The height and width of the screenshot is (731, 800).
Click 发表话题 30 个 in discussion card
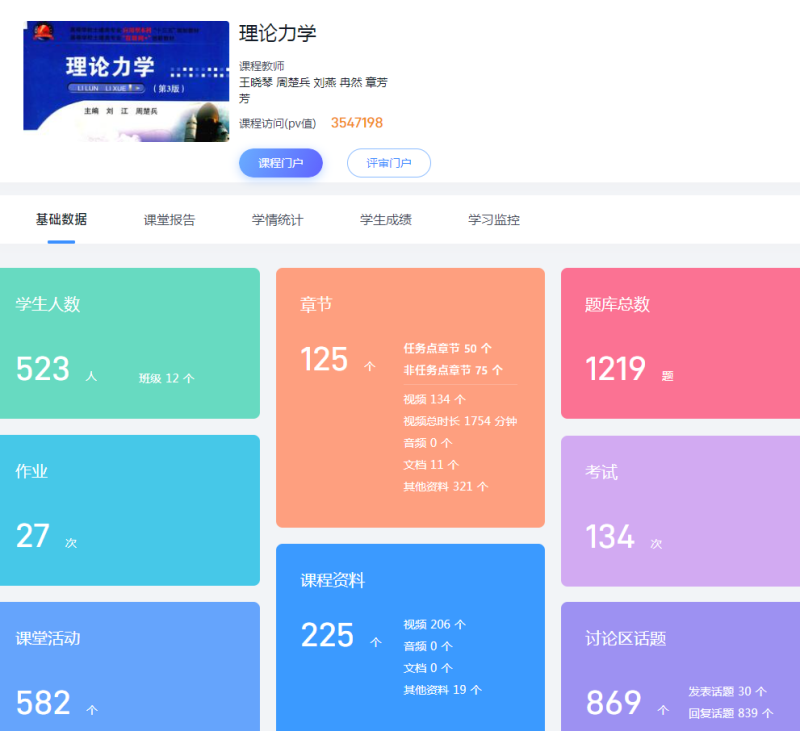(x=727, y=692)
